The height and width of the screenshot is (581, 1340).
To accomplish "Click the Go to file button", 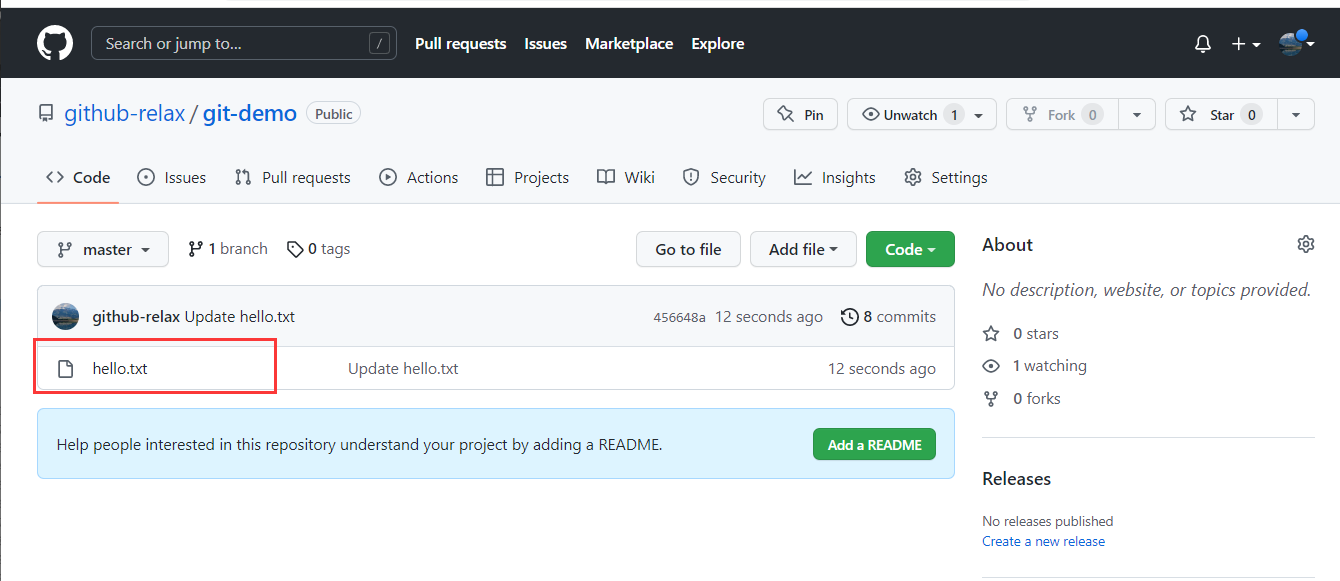I will [688, 249].
